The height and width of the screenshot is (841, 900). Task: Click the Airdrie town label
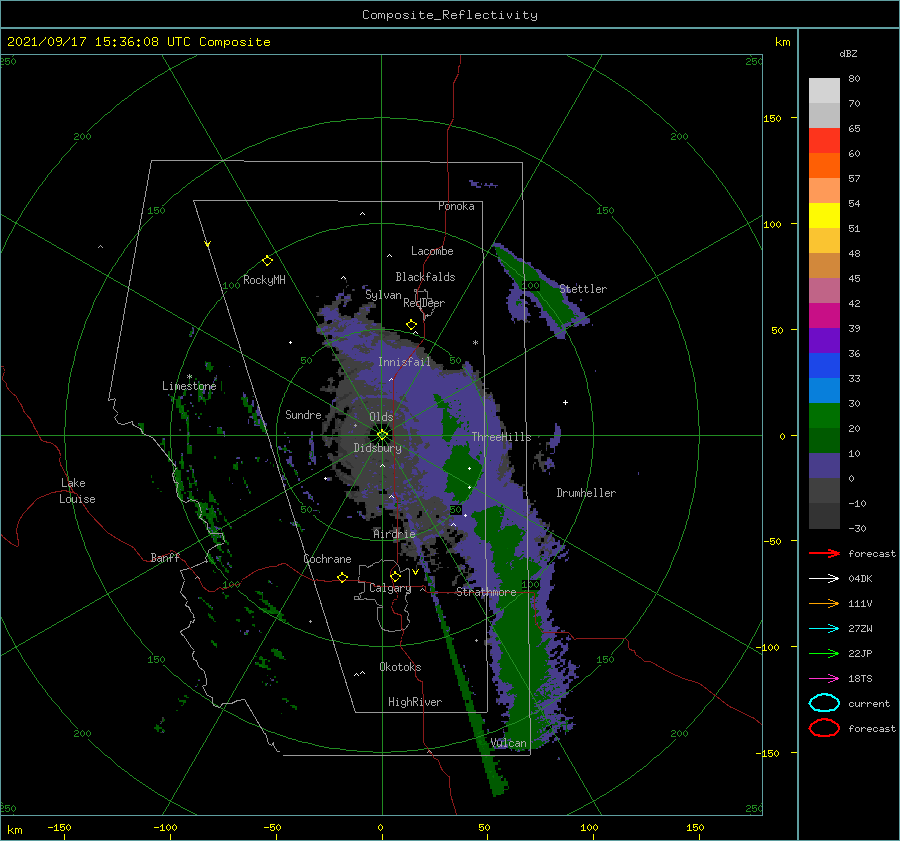tap(394, 534)
